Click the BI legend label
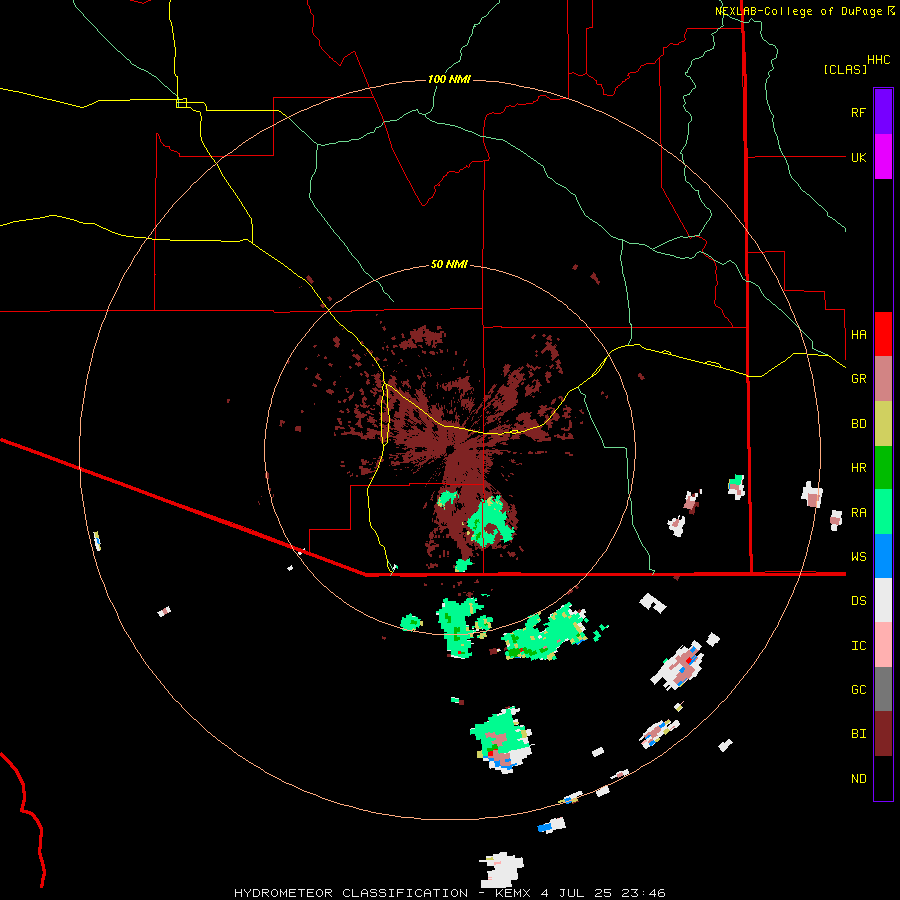This screenshot has height=900, width=900. click(858, 734)
